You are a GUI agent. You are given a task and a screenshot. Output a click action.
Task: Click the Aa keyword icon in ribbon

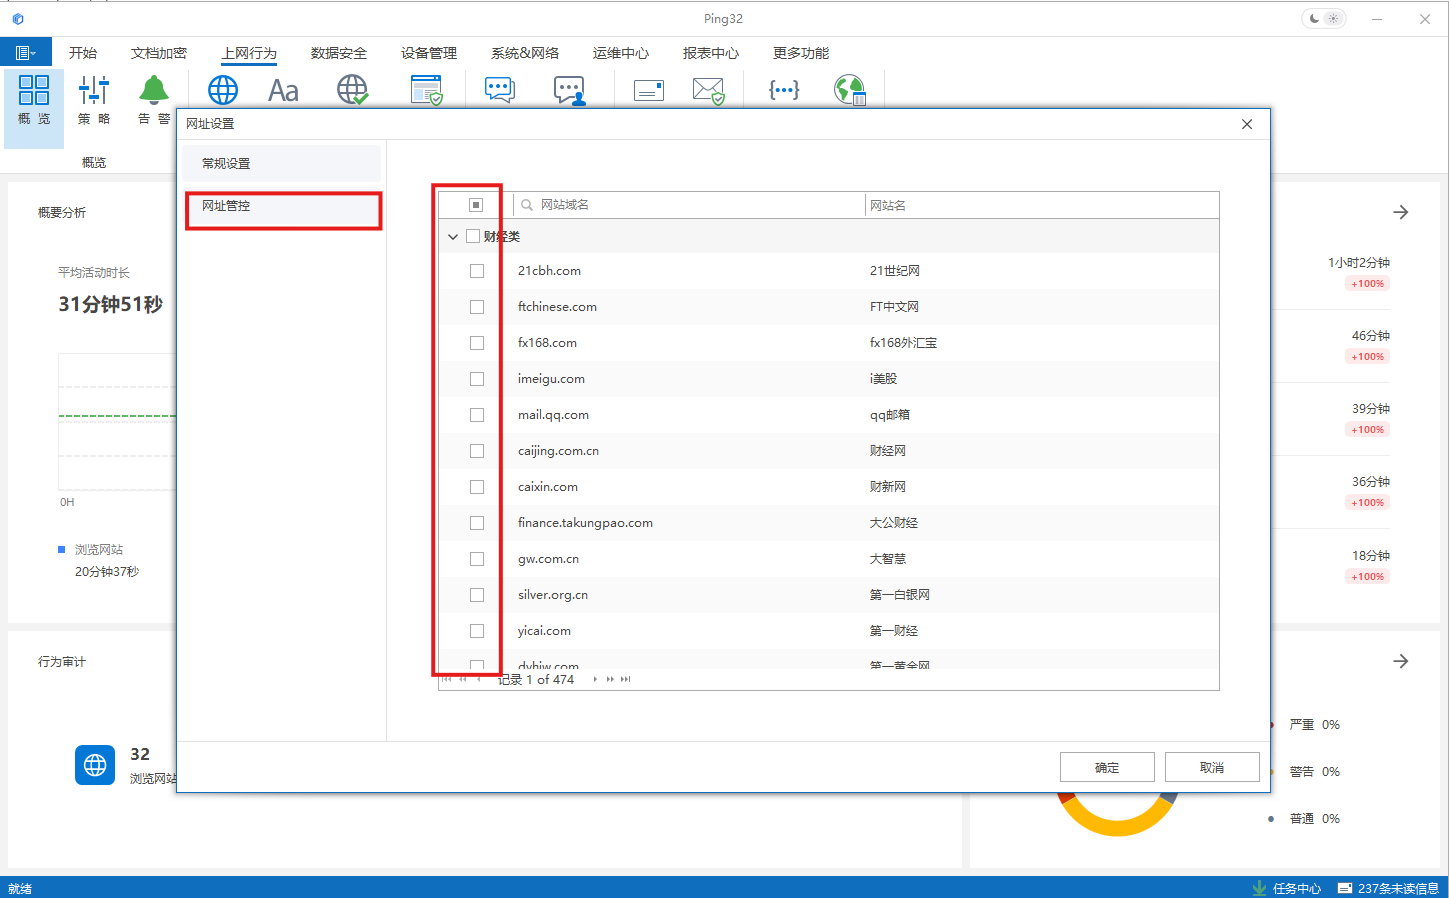[283, 91]
